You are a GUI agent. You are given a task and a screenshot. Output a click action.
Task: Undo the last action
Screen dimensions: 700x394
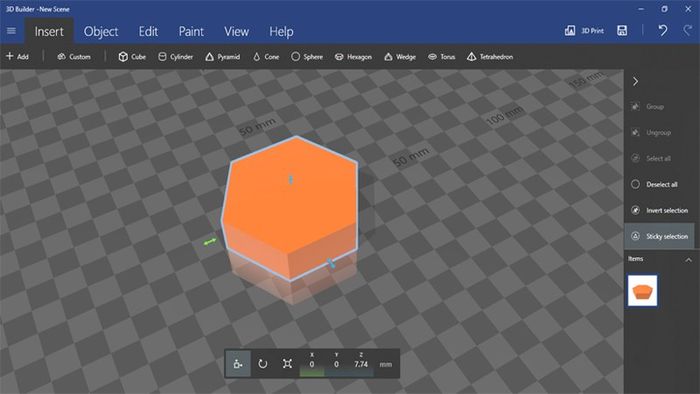(x=663, y=30)
